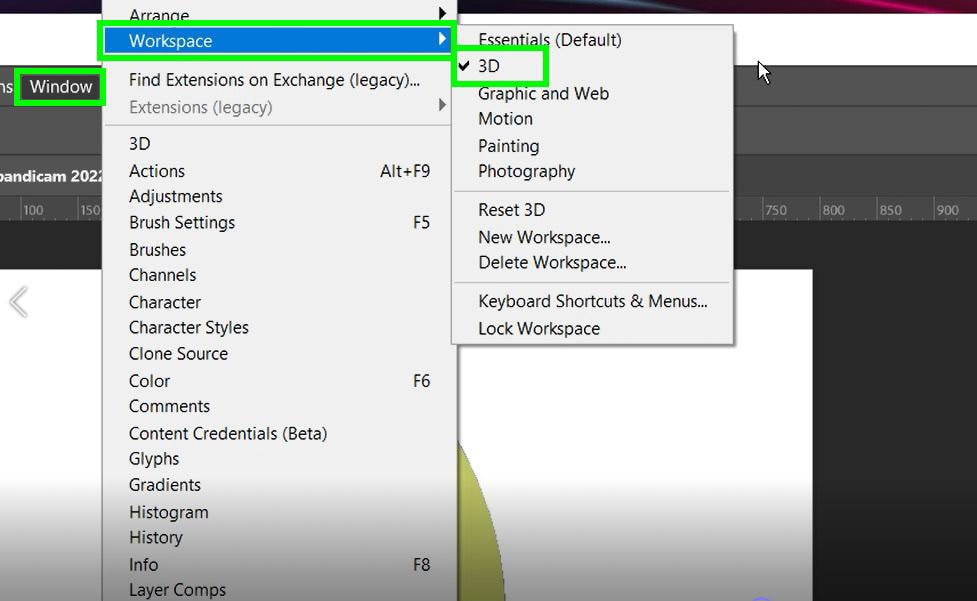Select the Painting workspace
Viewport: 977px width, 601px height.
click(x=508, y=146)
